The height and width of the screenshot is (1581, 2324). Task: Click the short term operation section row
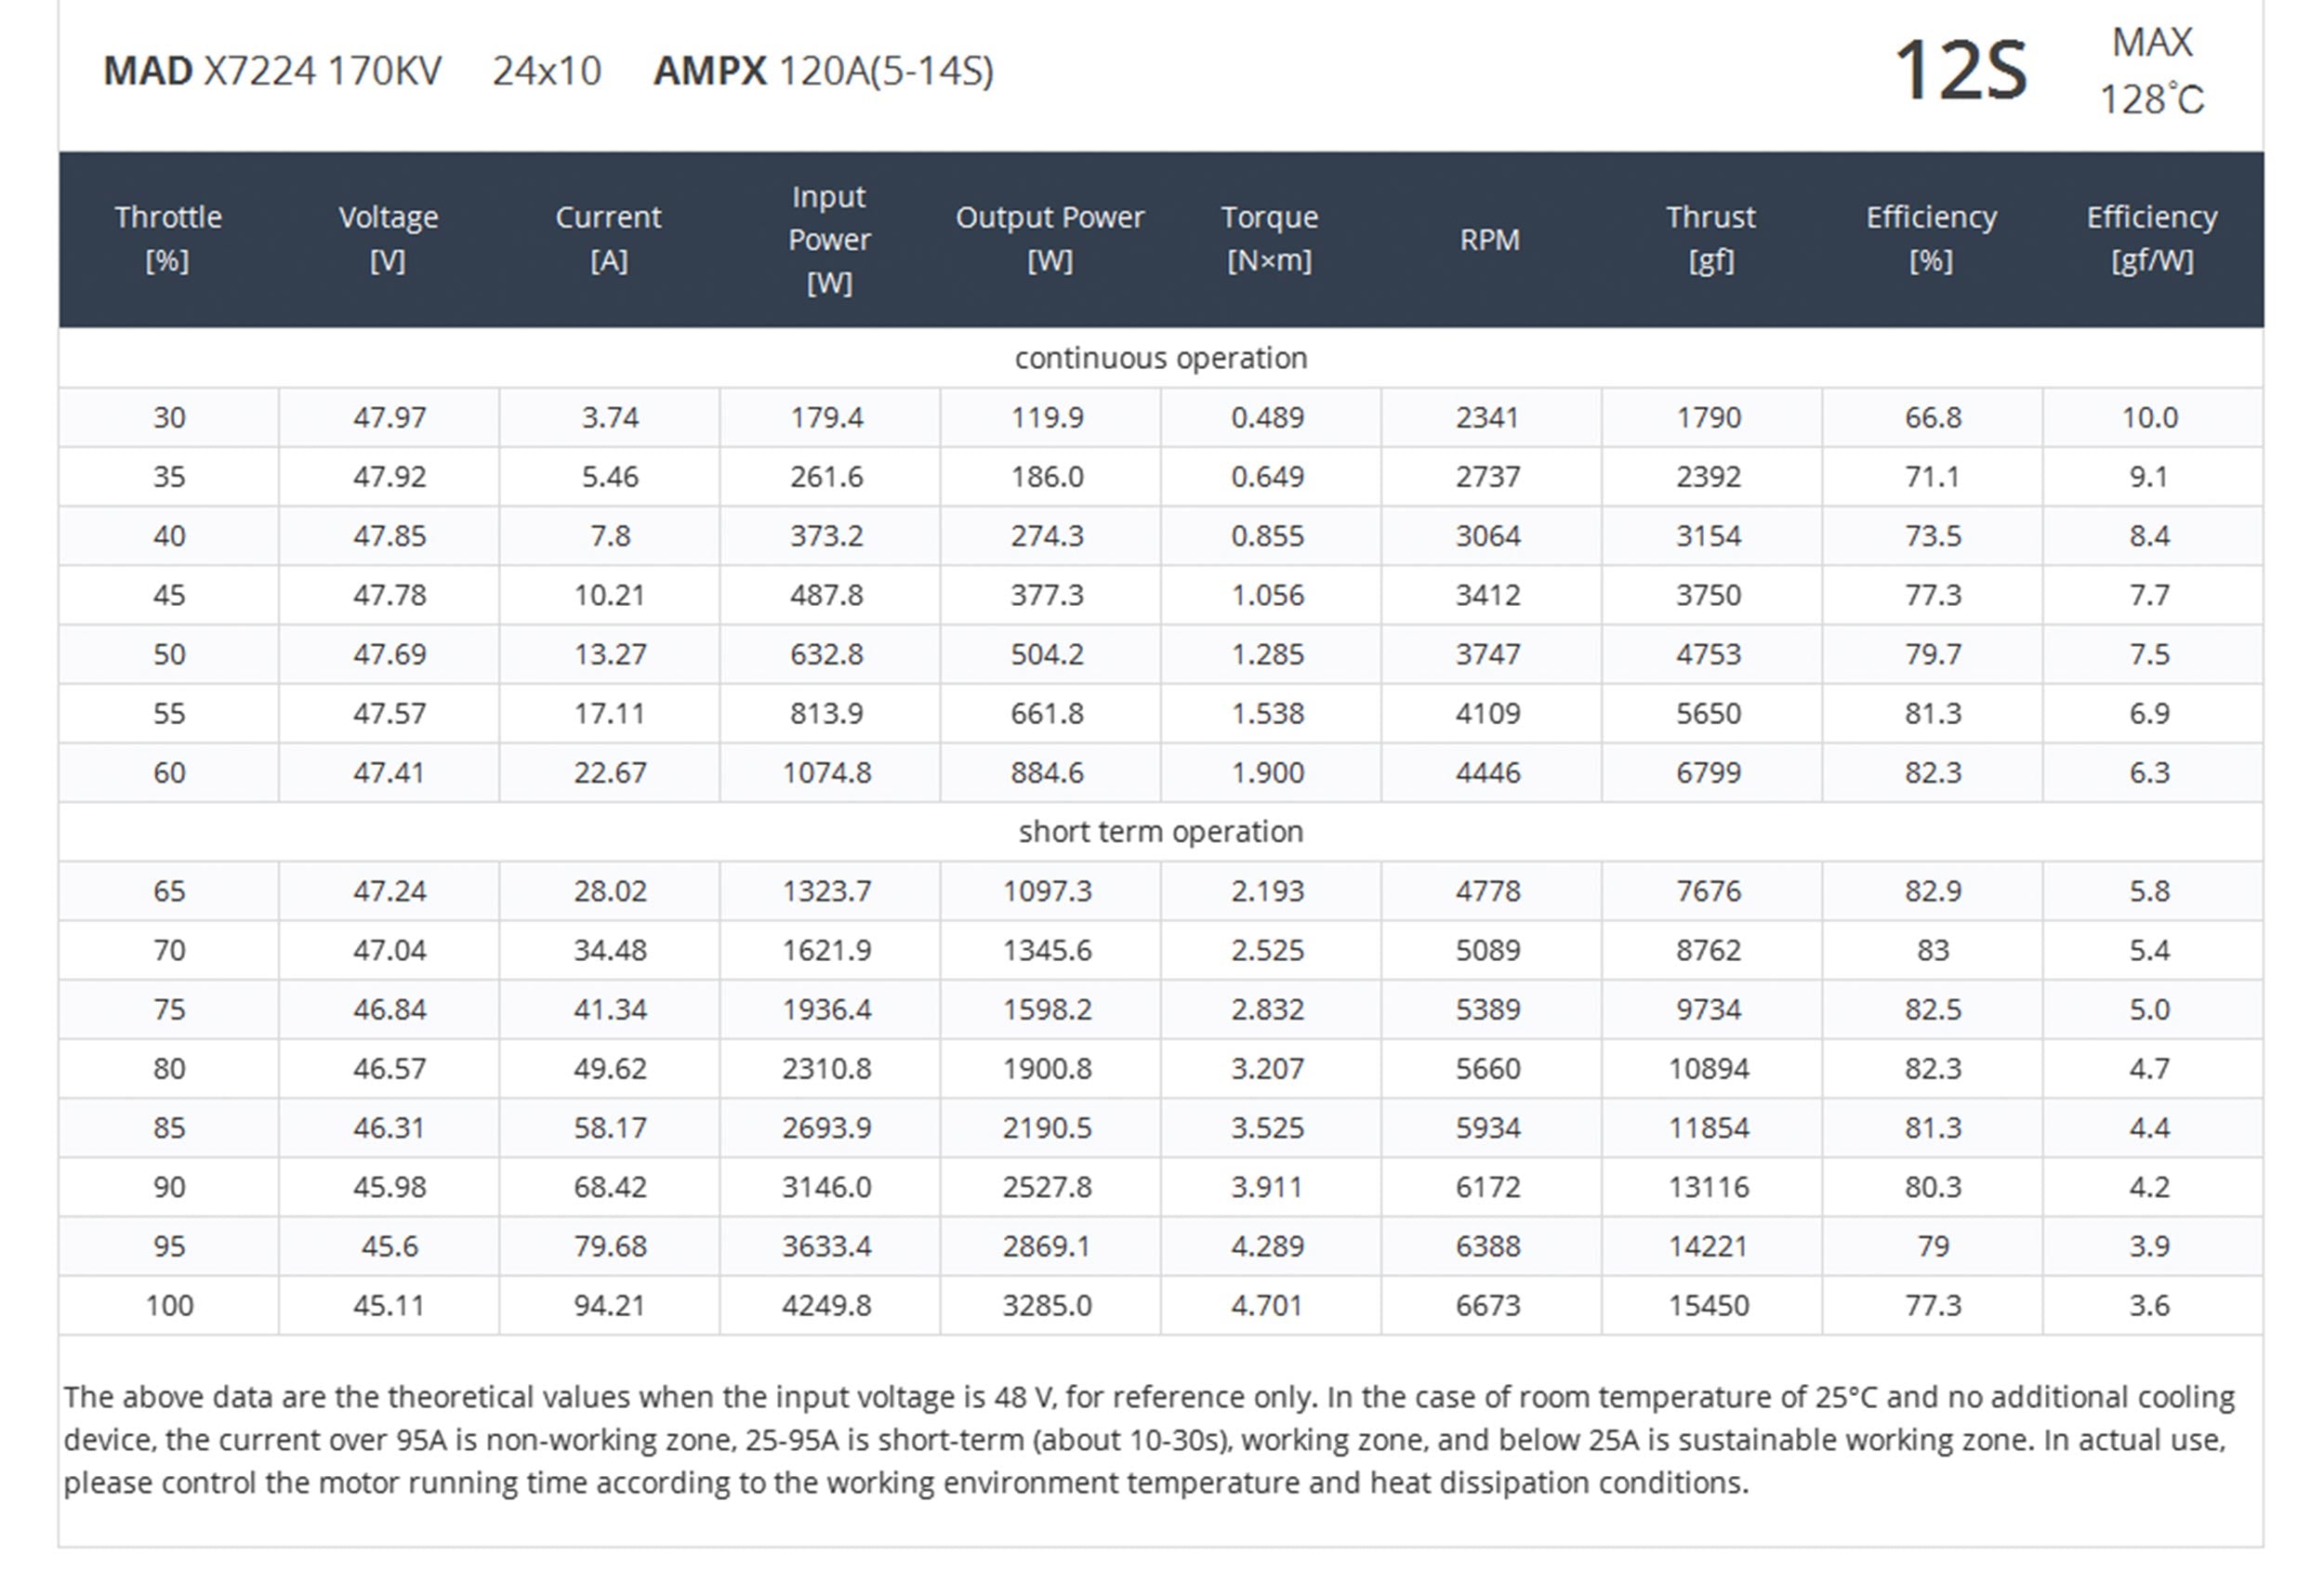(x=1160, y=832)
